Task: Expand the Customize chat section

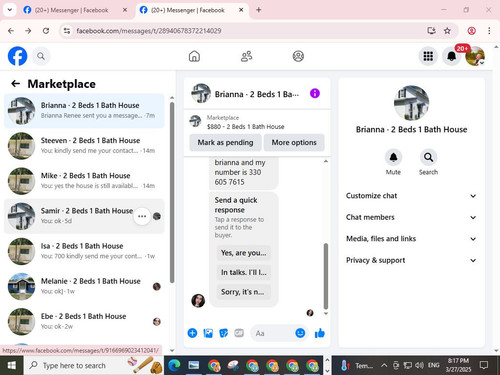Action: [411, 196]
